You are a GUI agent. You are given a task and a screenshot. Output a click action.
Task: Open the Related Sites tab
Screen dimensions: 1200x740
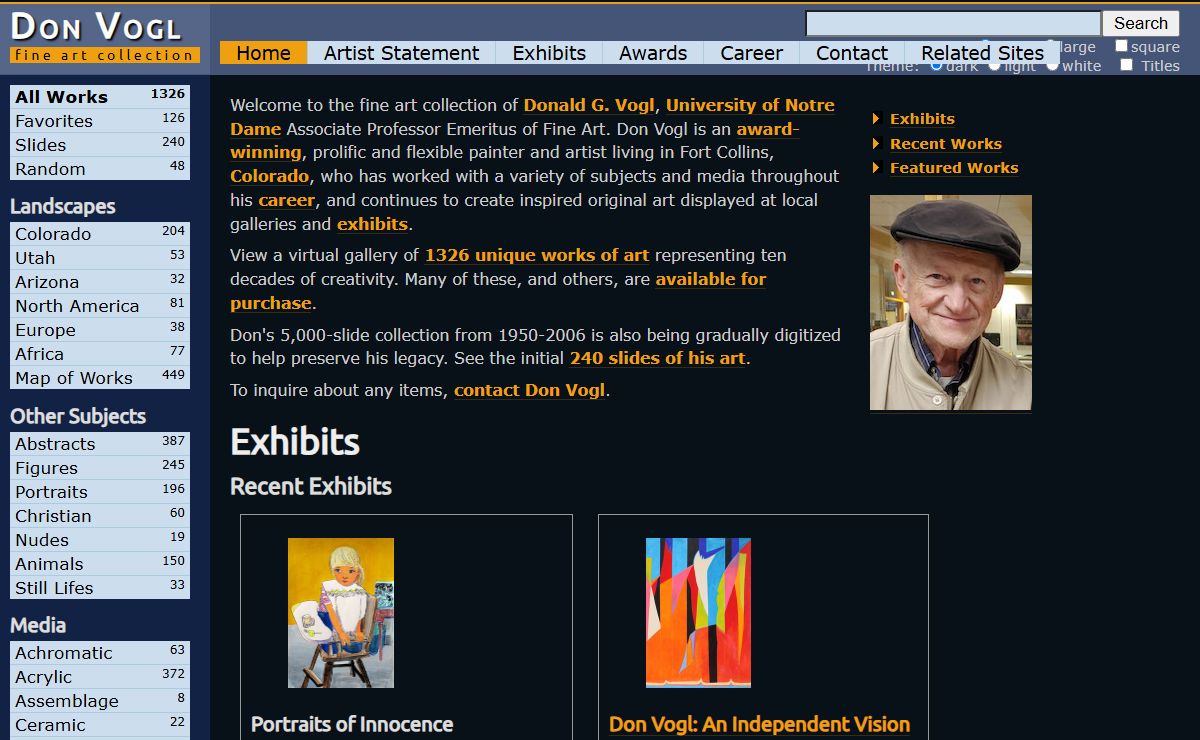(982, 53)
